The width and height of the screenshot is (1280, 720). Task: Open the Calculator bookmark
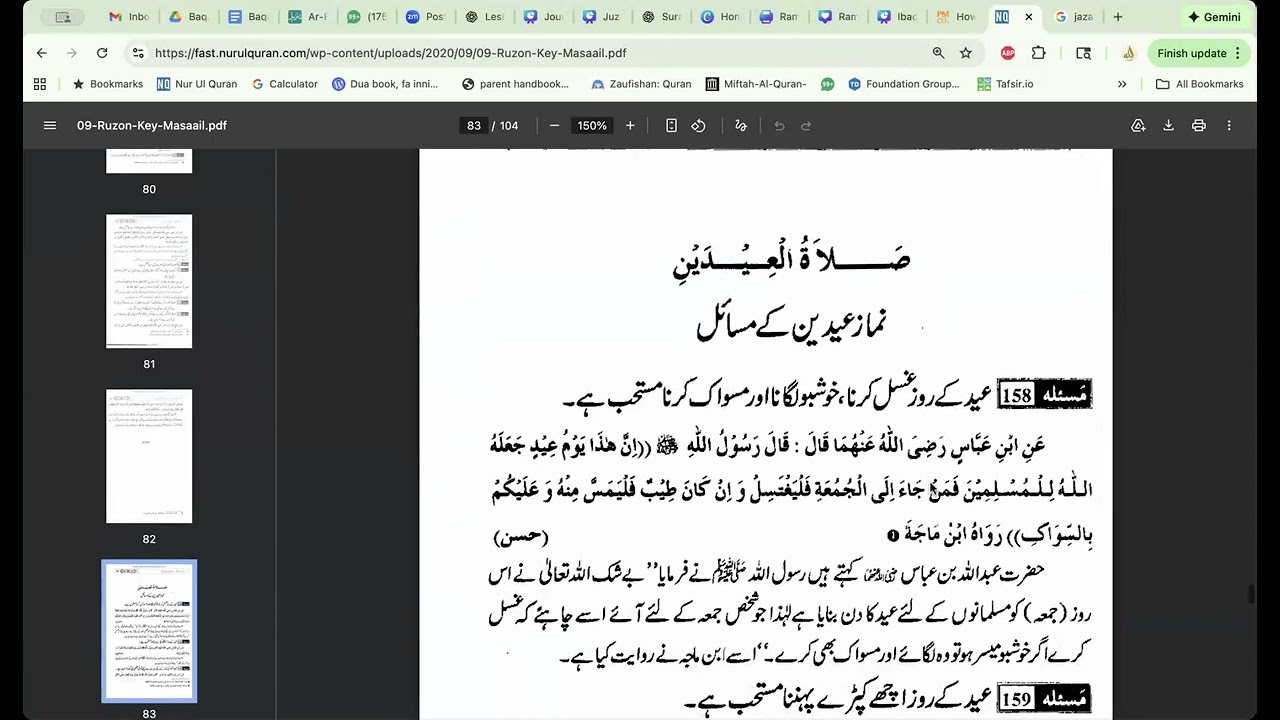pos(285,84)
